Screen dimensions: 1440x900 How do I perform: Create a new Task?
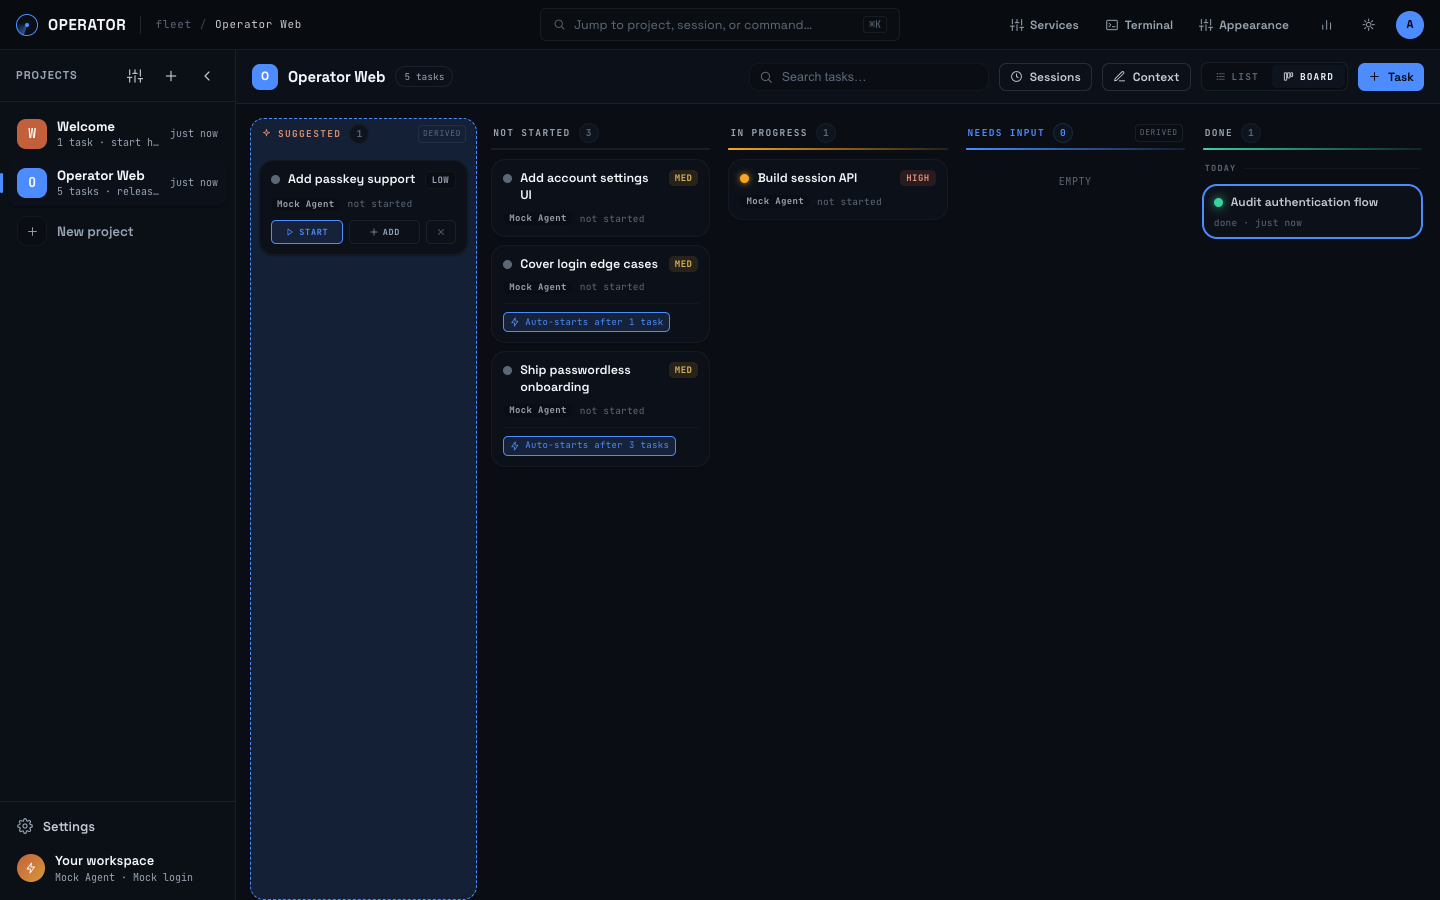tap(1391, 77)
